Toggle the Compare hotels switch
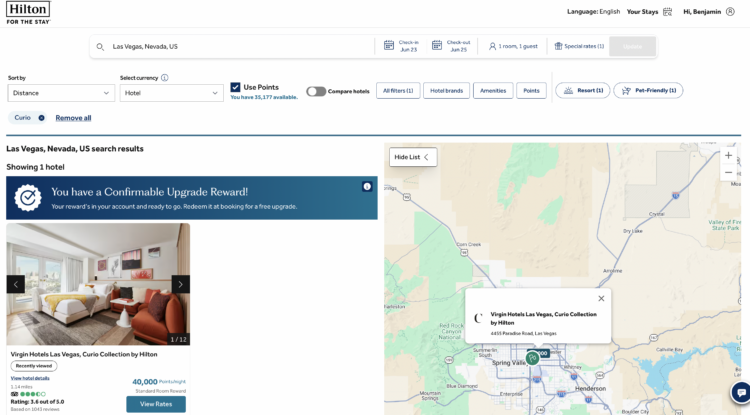The width and height of the screenshot is (750, 415). click(316, 91)
